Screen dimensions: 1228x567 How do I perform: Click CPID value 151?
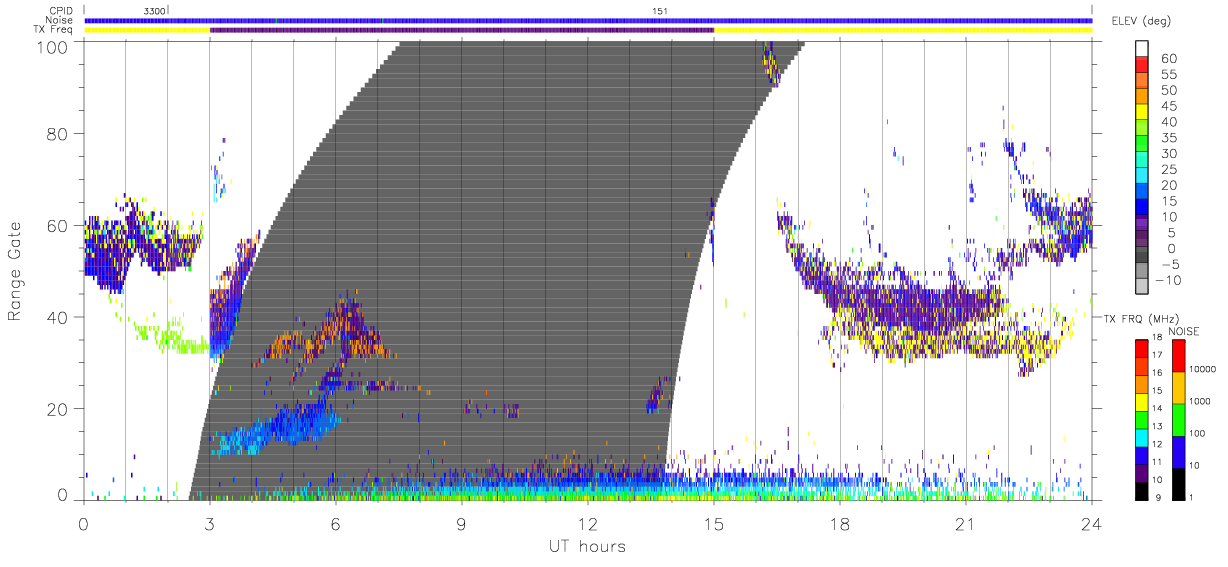click(659, 10)
